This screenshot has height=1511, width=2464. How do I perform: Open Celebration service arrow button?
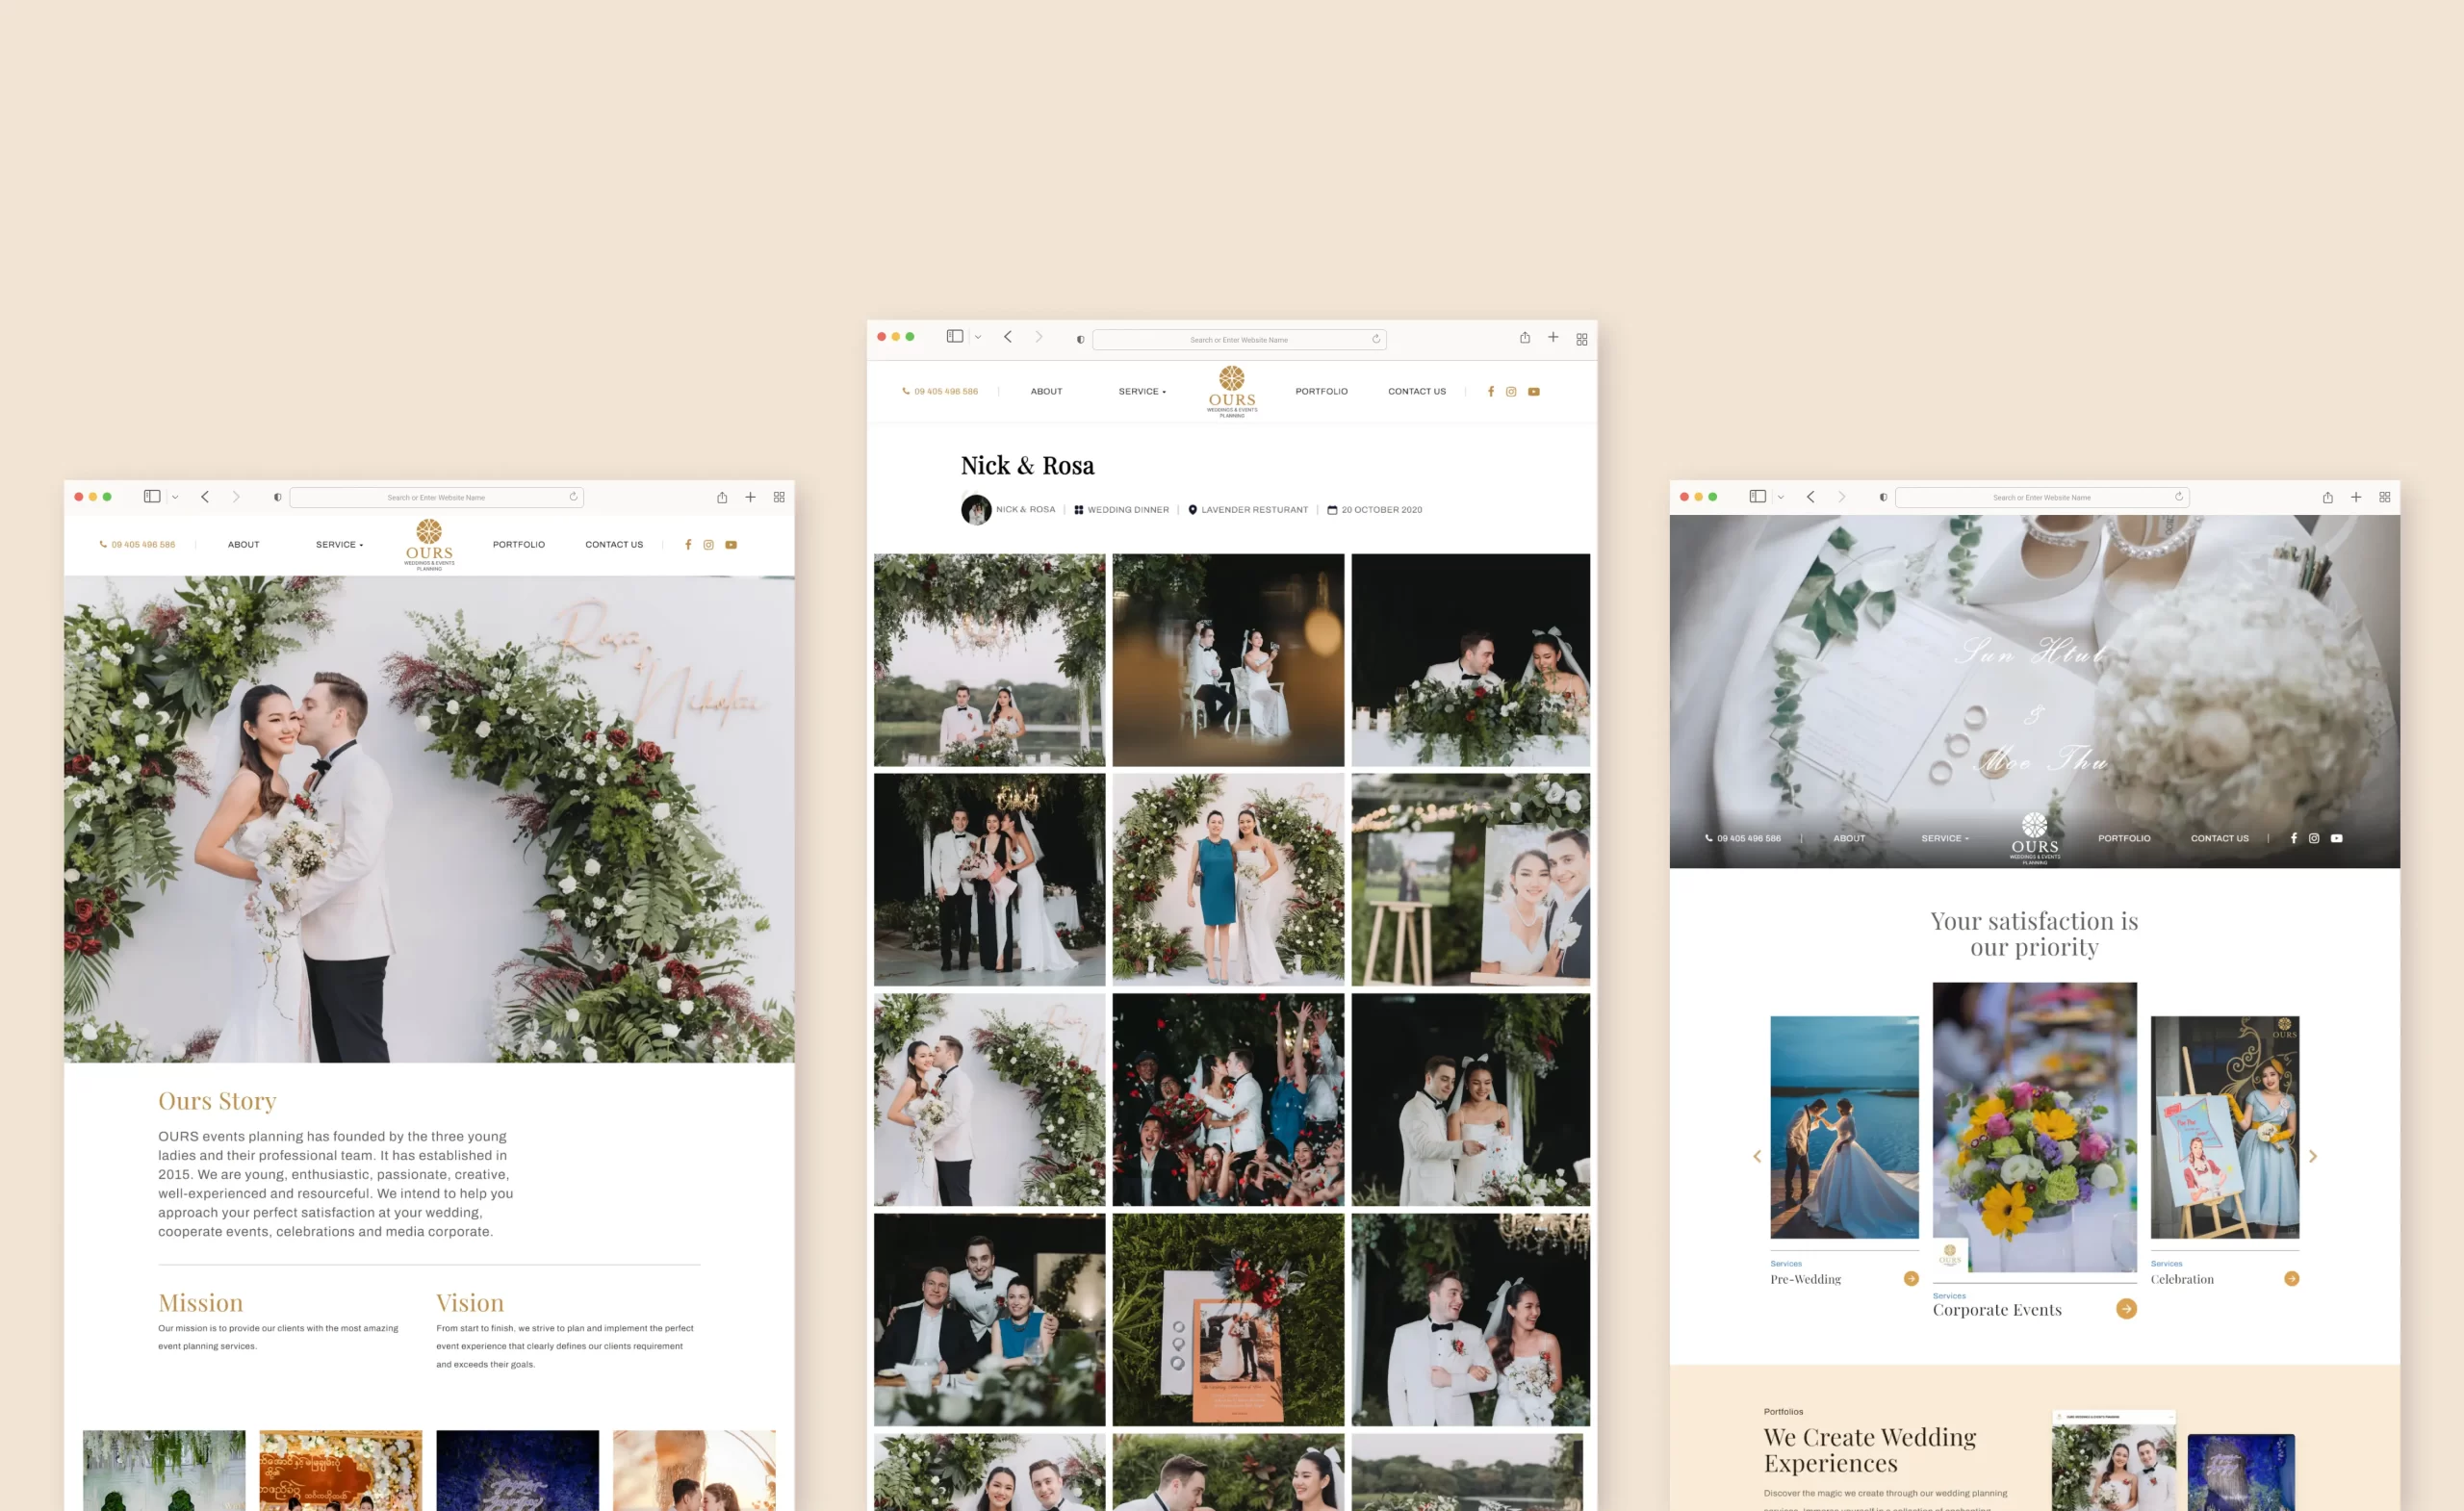click(2291, 1279)
